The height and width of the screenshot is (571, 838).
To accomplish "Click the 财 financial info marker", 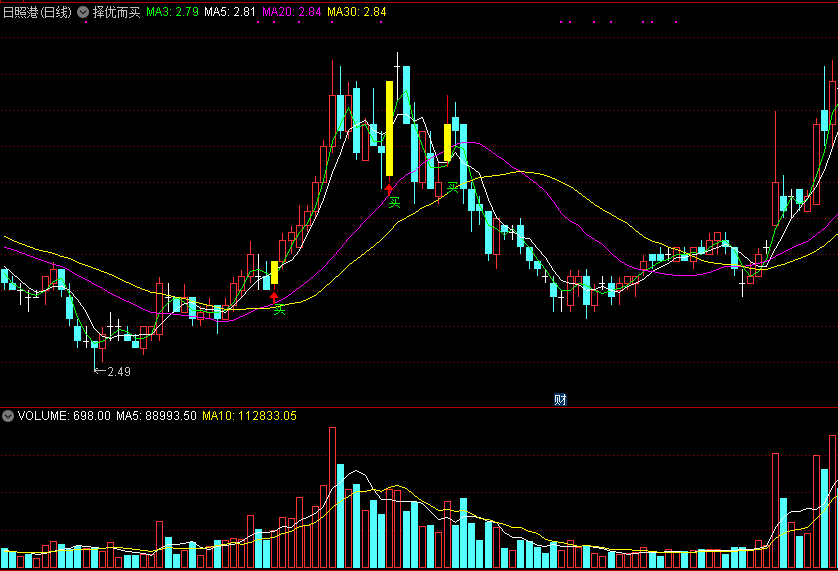I will point(560,399).
